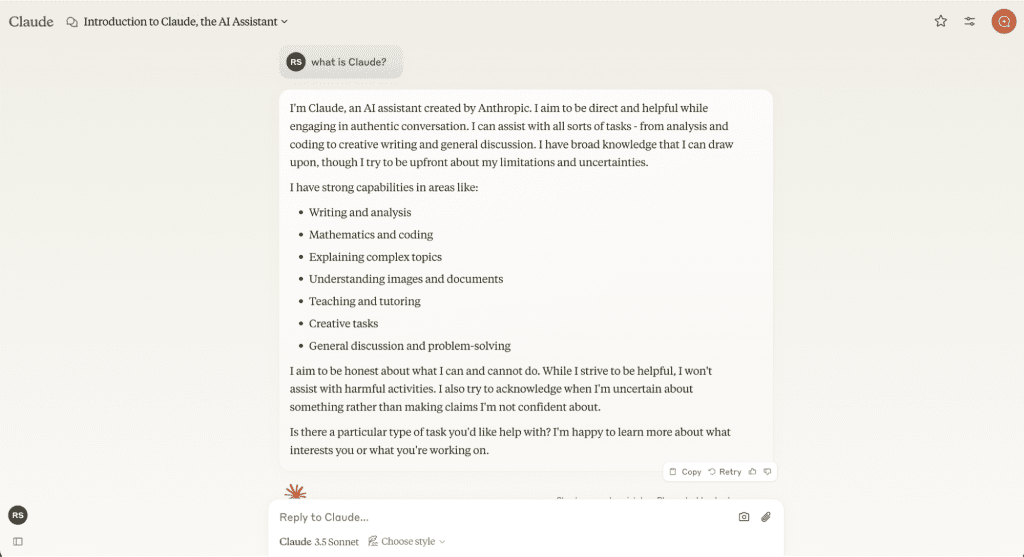The image size is (1024, 557).
Task: Open the Choose style dropdown
Action: coord(407,541)
